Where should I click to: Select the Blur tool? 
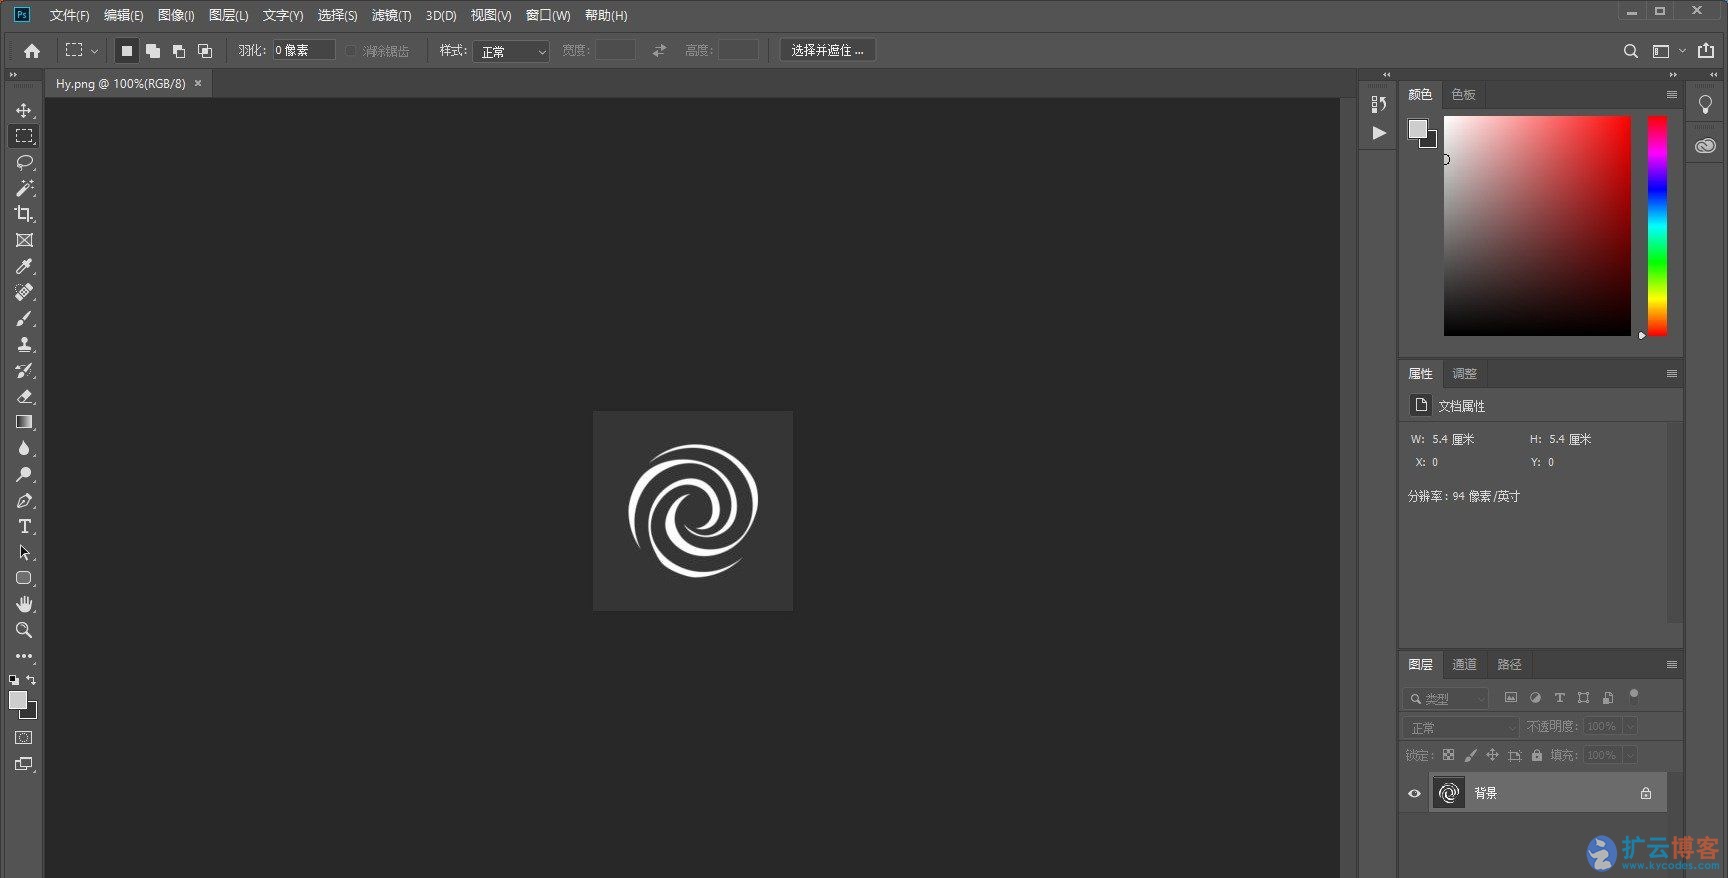24,448
